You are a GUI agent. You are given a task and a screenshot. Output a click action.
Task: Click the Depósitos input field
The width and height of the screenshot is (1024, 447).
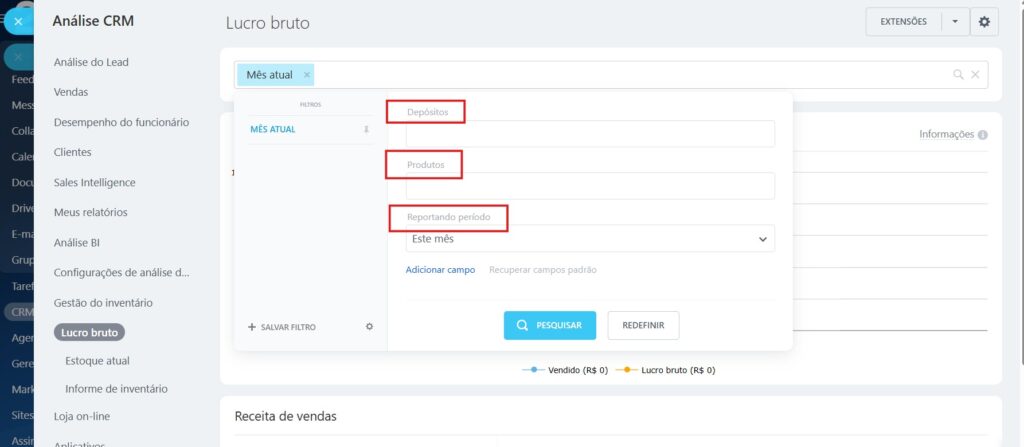tap(590, 134)
